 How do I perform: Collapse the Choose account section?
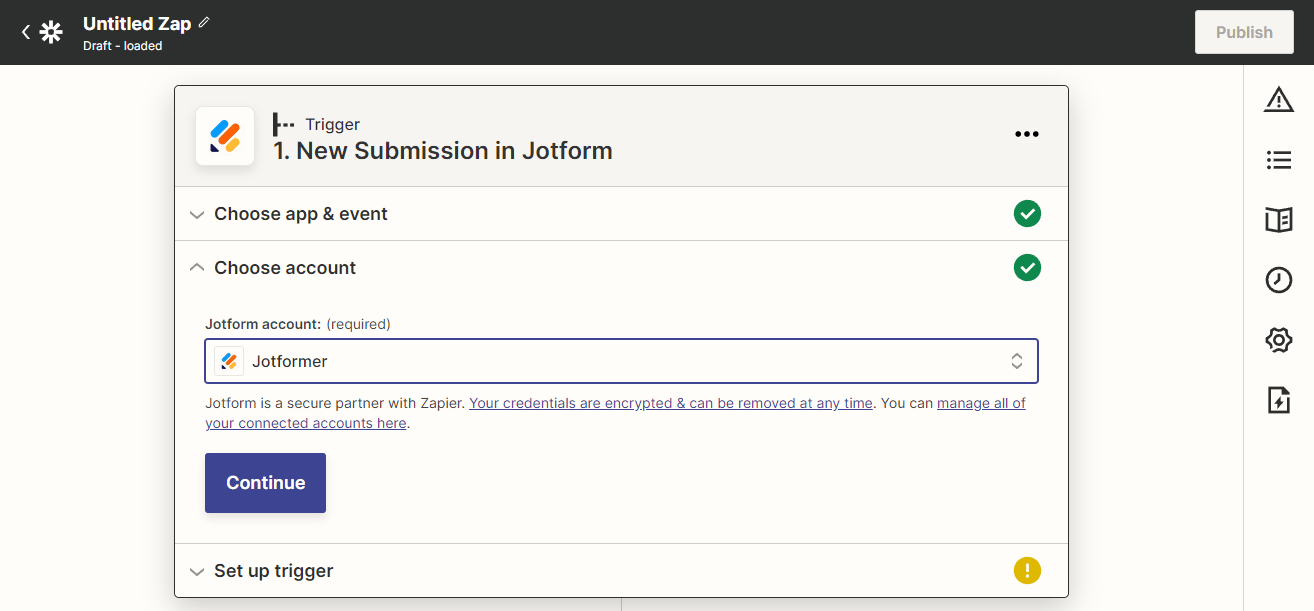pyautogui.click(x=285, y=268)
